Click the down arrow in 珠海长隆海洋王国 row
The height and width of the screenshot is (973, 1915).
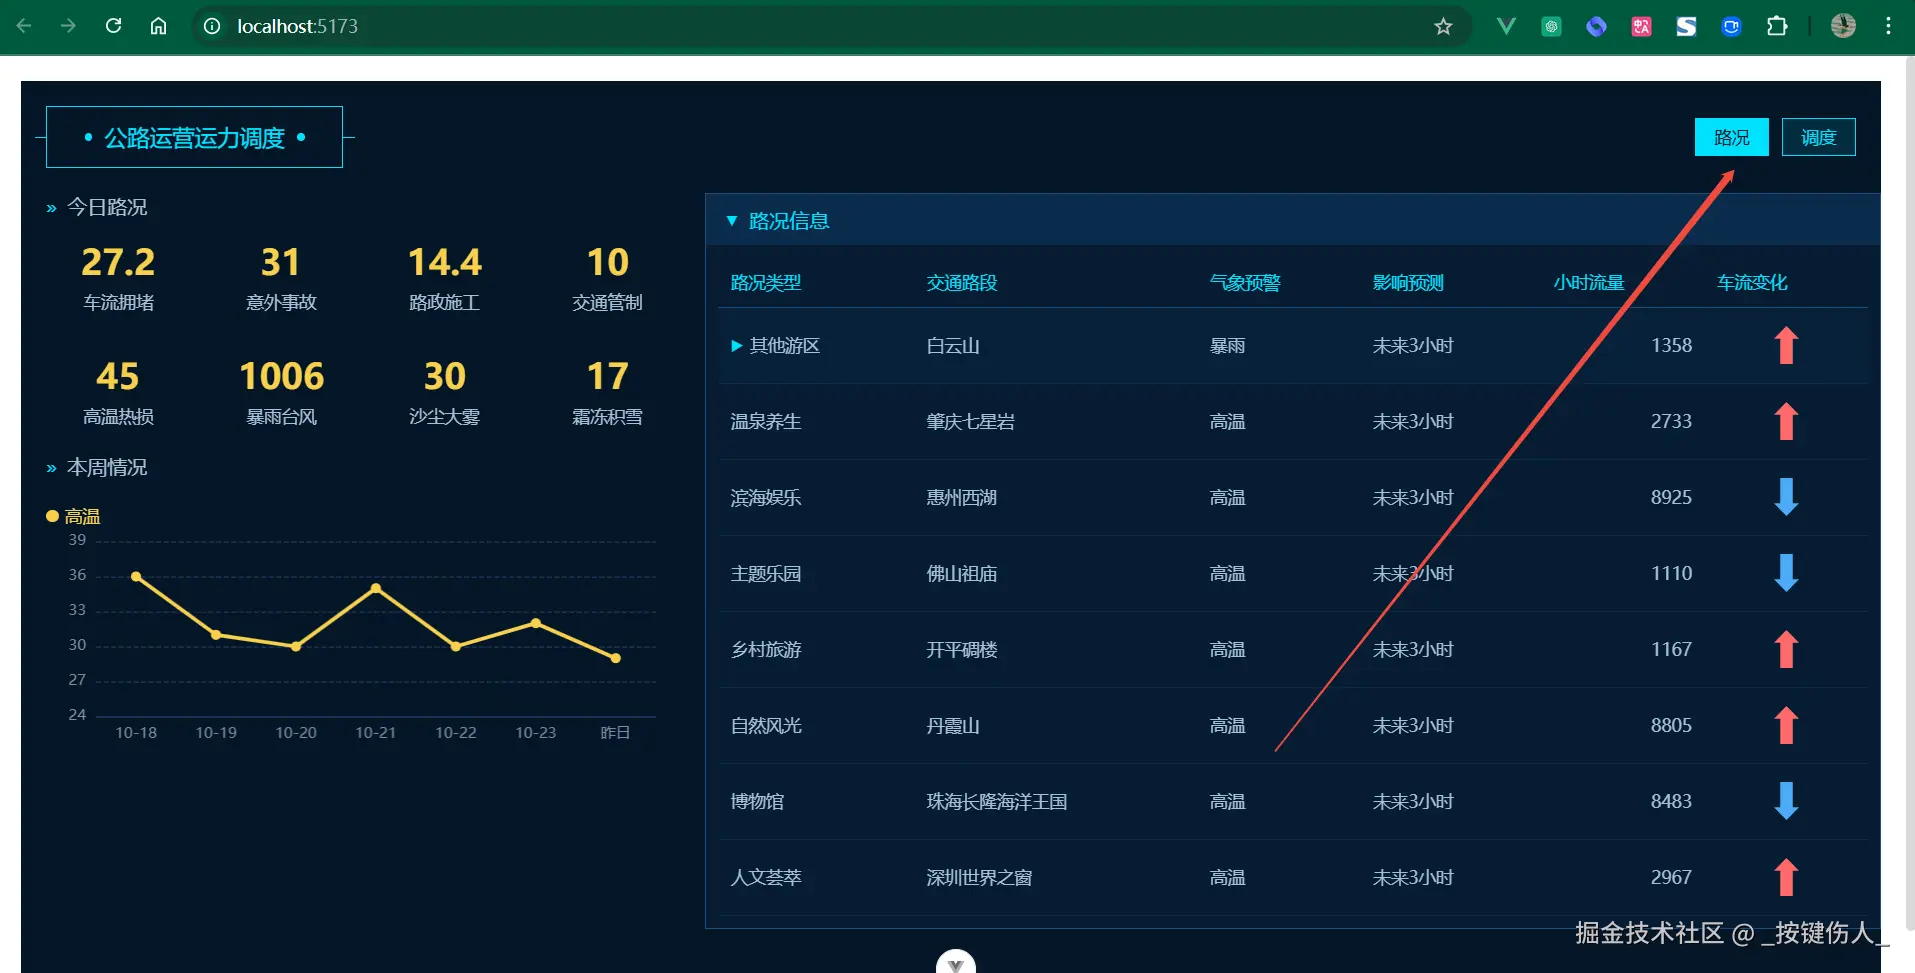[x=1786, y=801]
